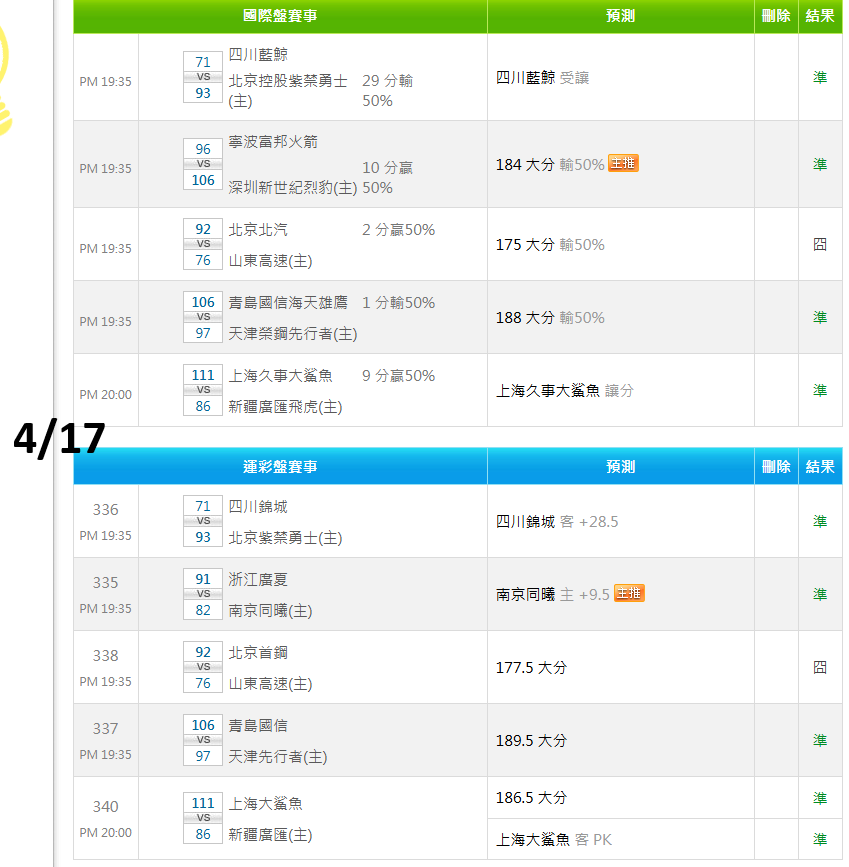Open 北京控股紫禁勇士 team link
Viewport: 849px width, 867px height.
288,91
